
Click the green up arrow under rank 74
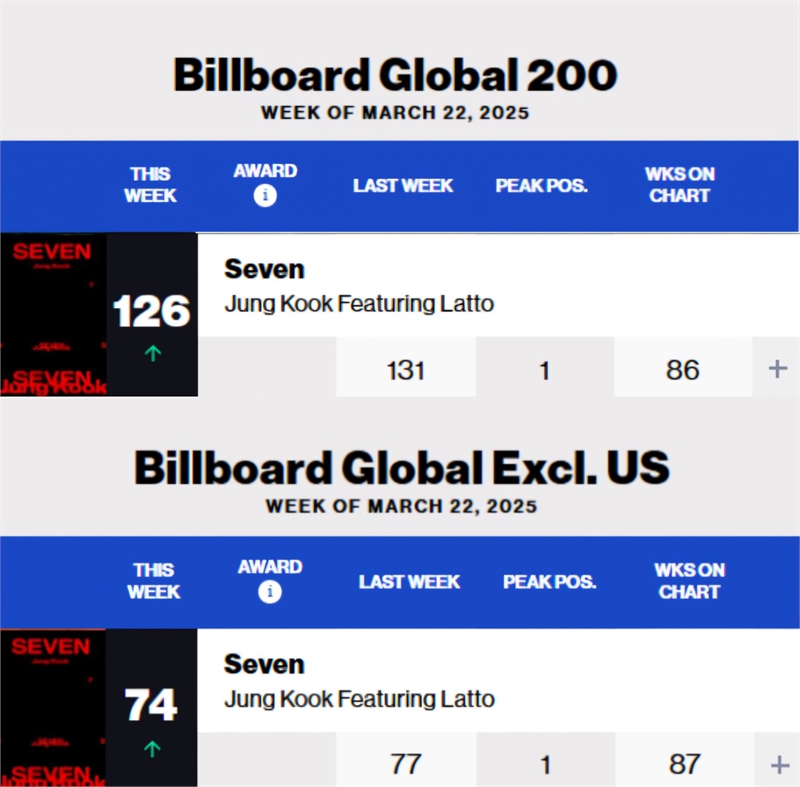click(152, 746)
